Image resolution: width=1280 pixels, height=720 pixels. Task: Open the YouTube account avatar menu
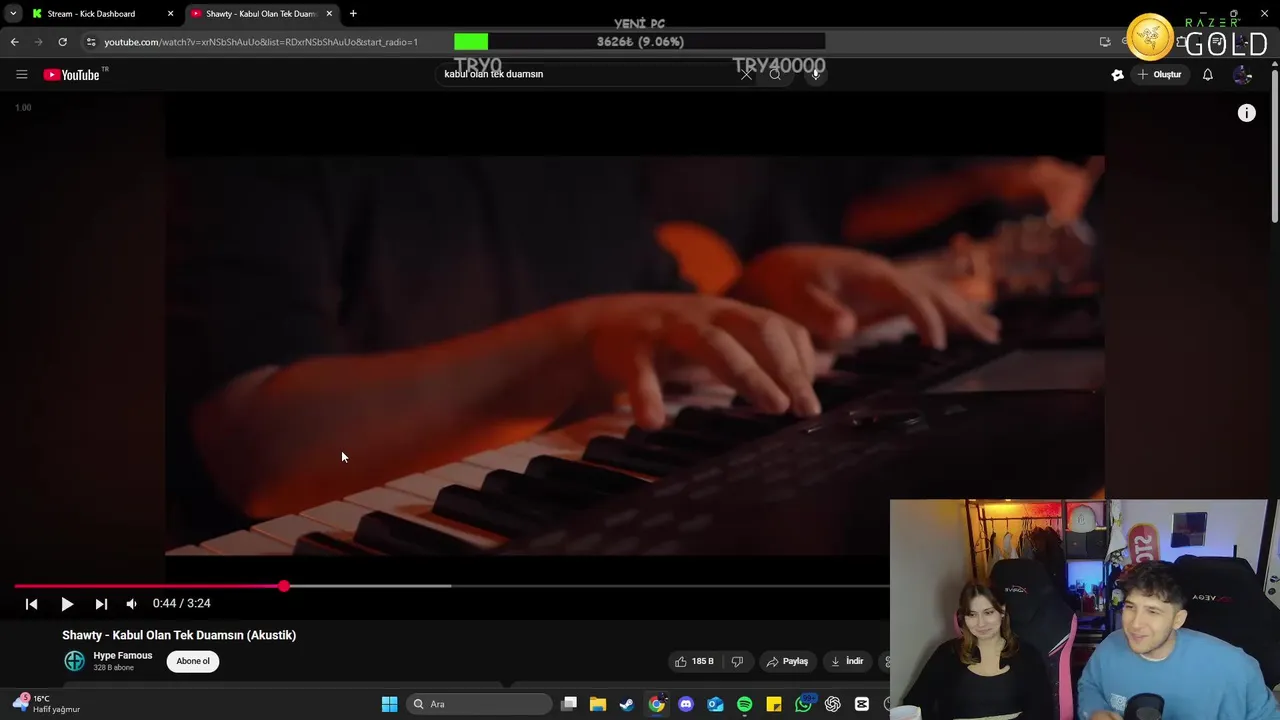pyautogui.click(x=1243, y=74)
